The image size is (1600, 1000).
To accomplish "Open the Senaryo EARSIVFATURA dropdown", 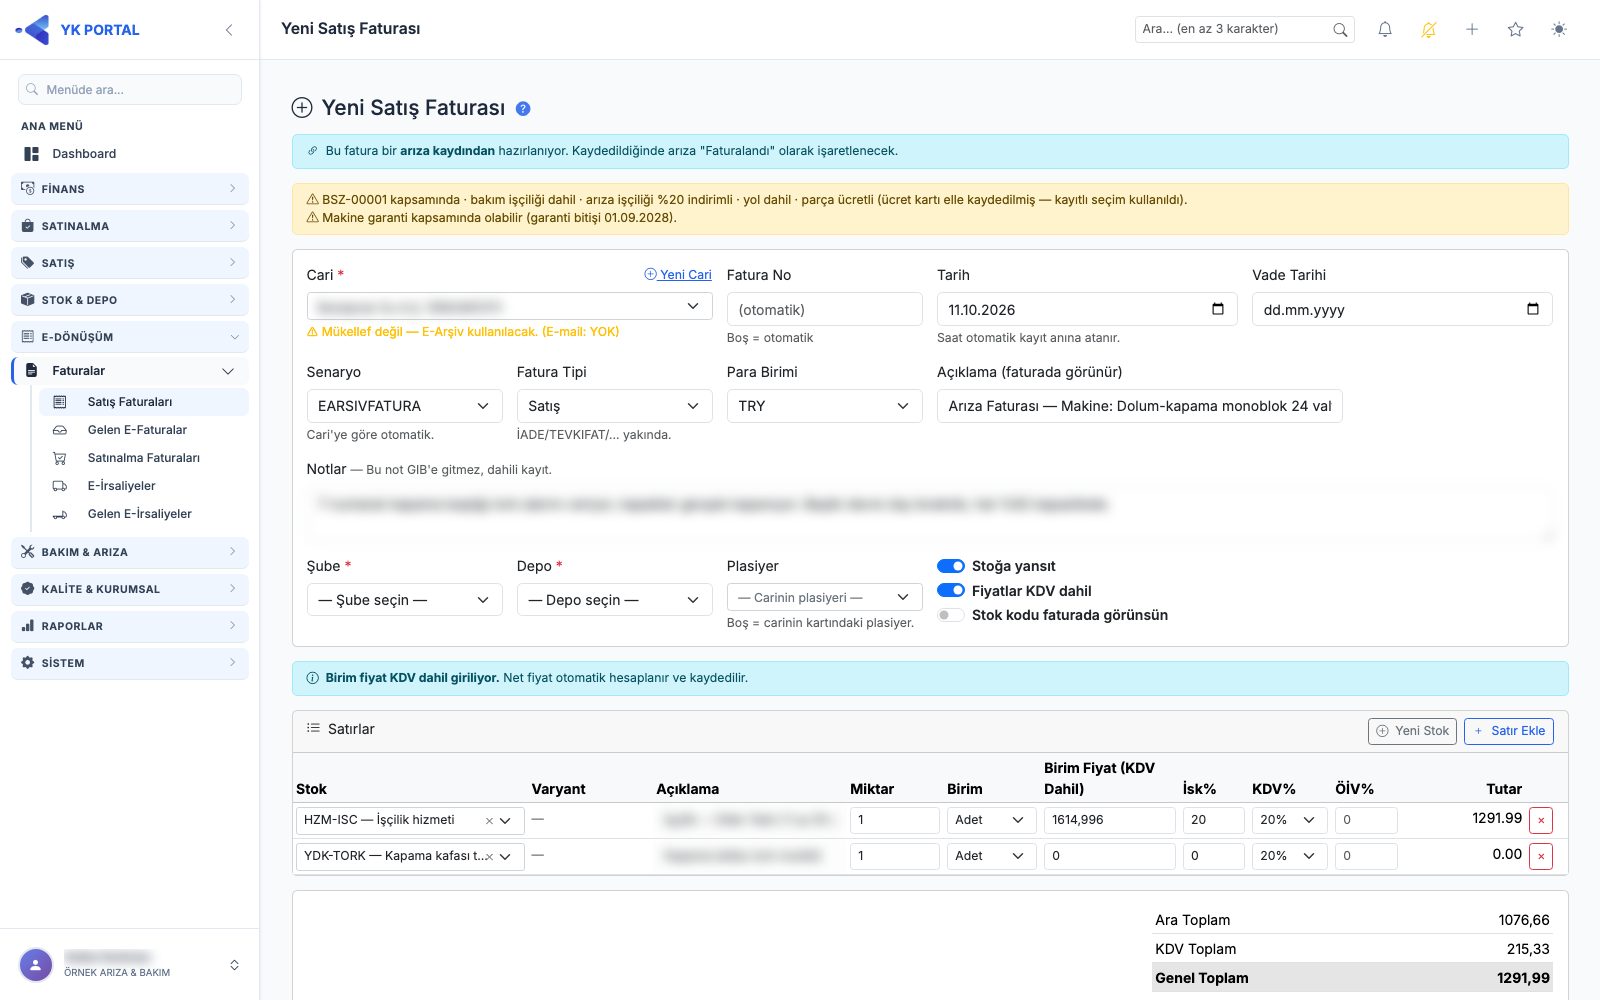I will pyautogui.click(x=404, y=406).
